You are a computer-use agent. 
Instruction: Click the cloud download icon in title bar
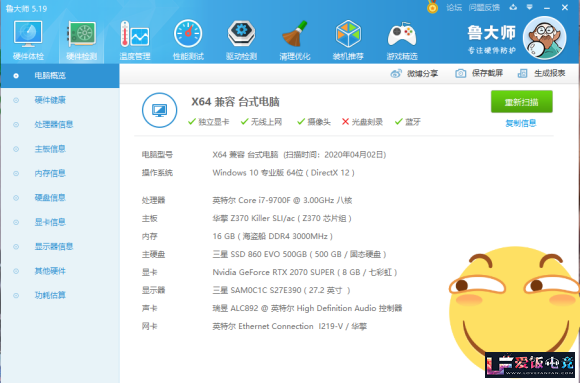pyautogui.click(x=513, y=7)
